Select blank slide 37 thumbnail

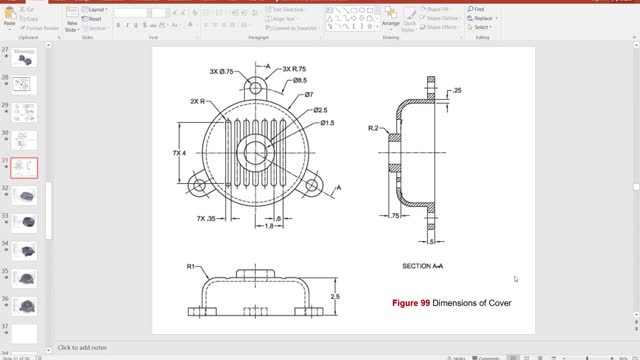click(x=24, y=334)
